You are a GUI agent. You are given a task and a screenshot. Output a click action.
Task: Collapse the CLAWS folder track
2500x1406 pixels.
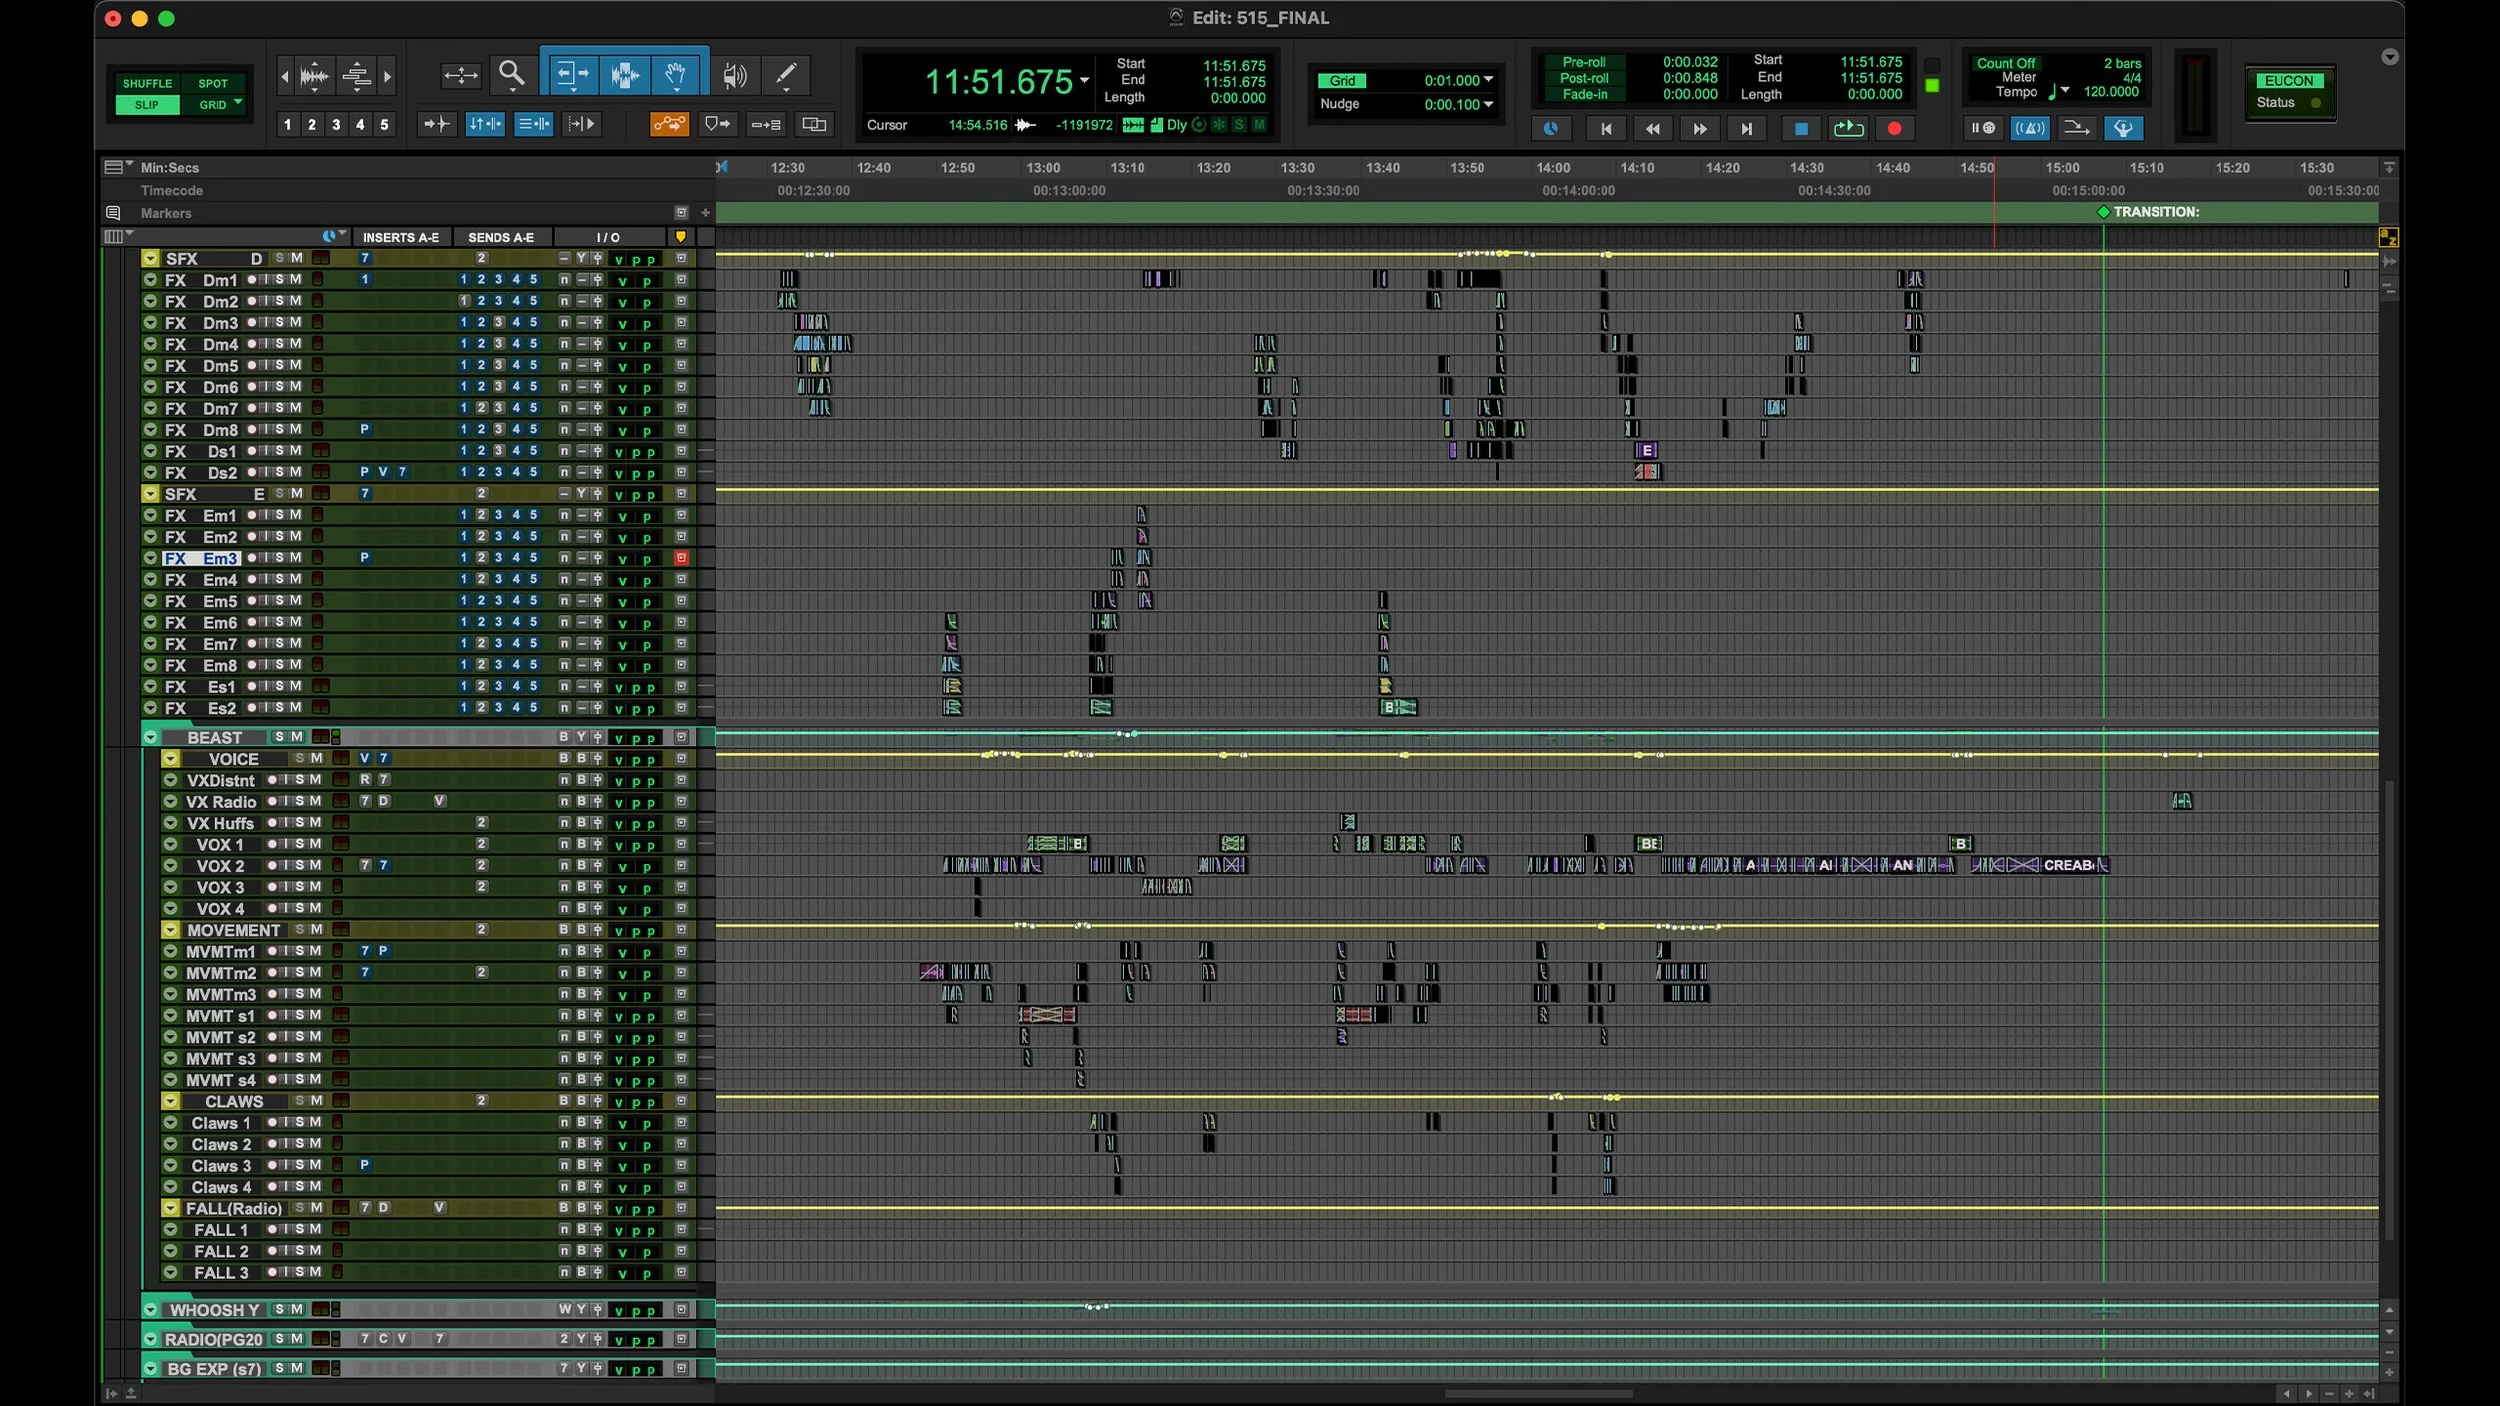click(x=171, y=1101)
